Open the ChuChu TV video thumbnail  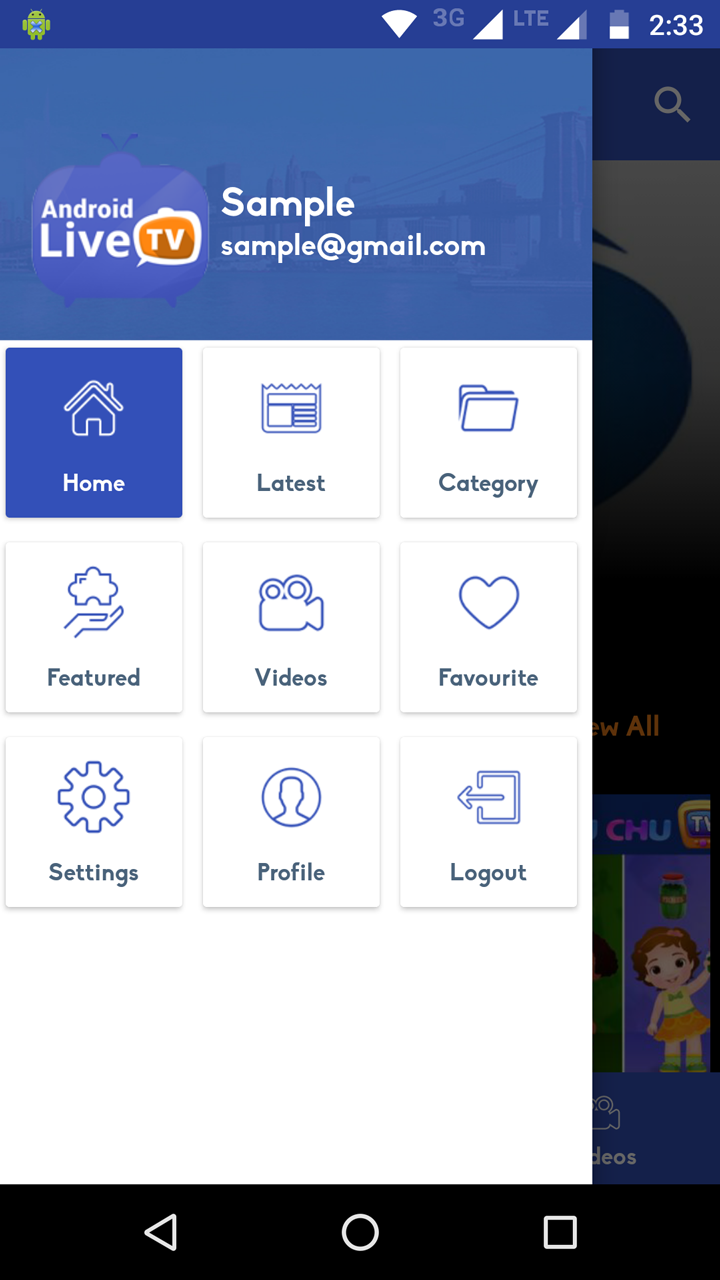tap(652, 933)
